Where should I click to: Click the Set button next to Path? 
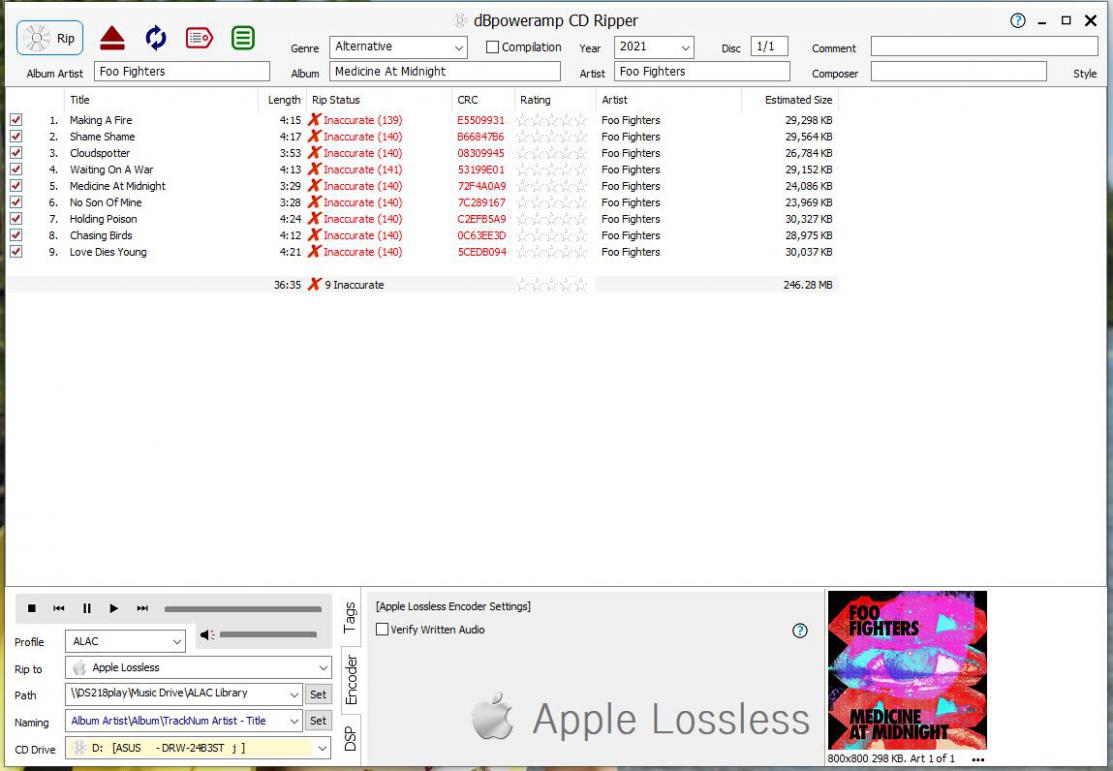318,694
